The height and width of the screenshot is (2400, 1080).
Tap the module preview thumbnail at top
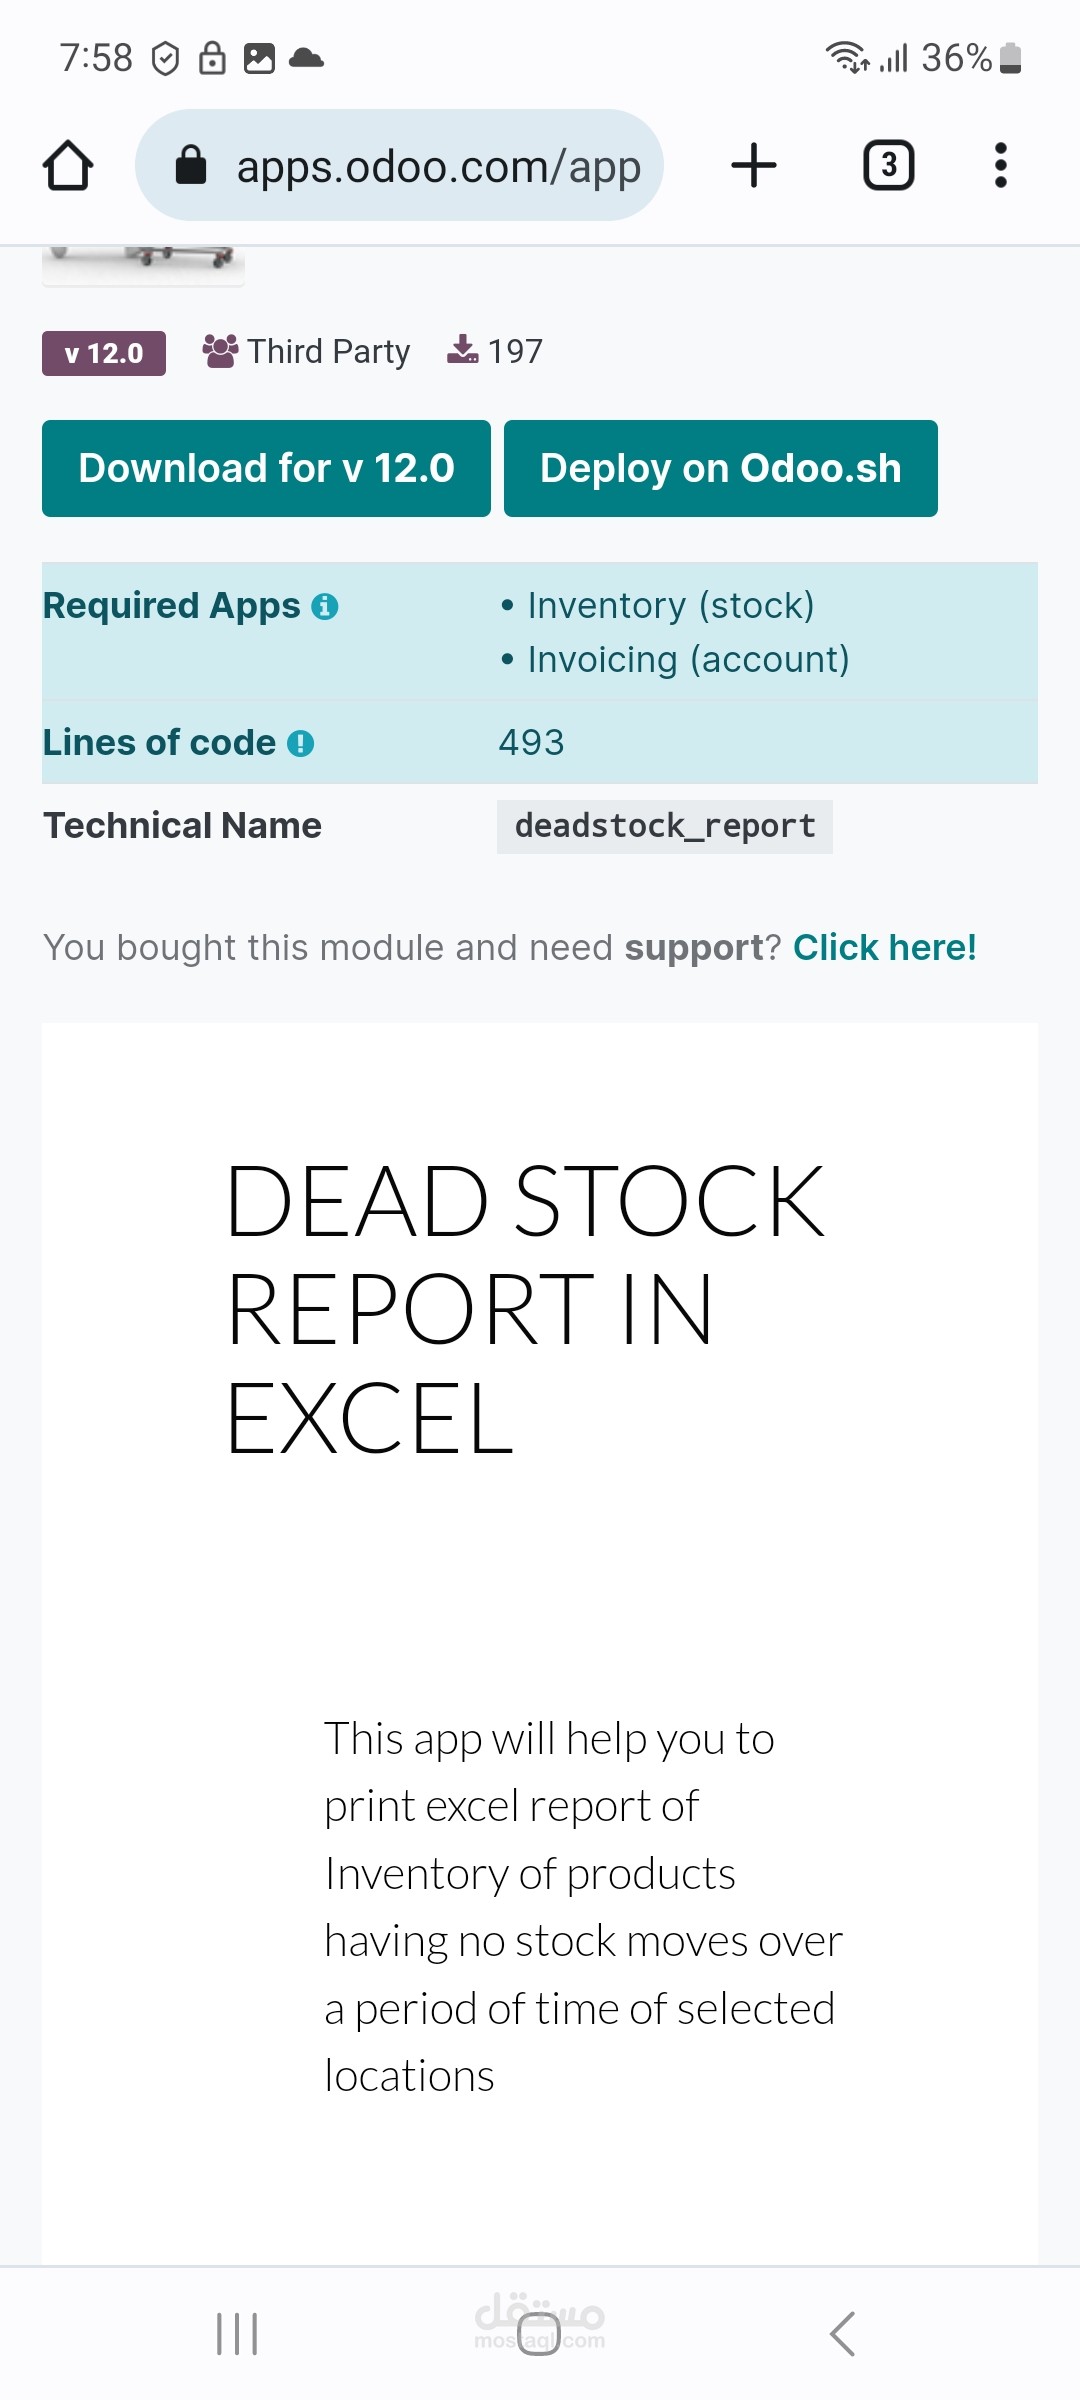click(143, 262)
